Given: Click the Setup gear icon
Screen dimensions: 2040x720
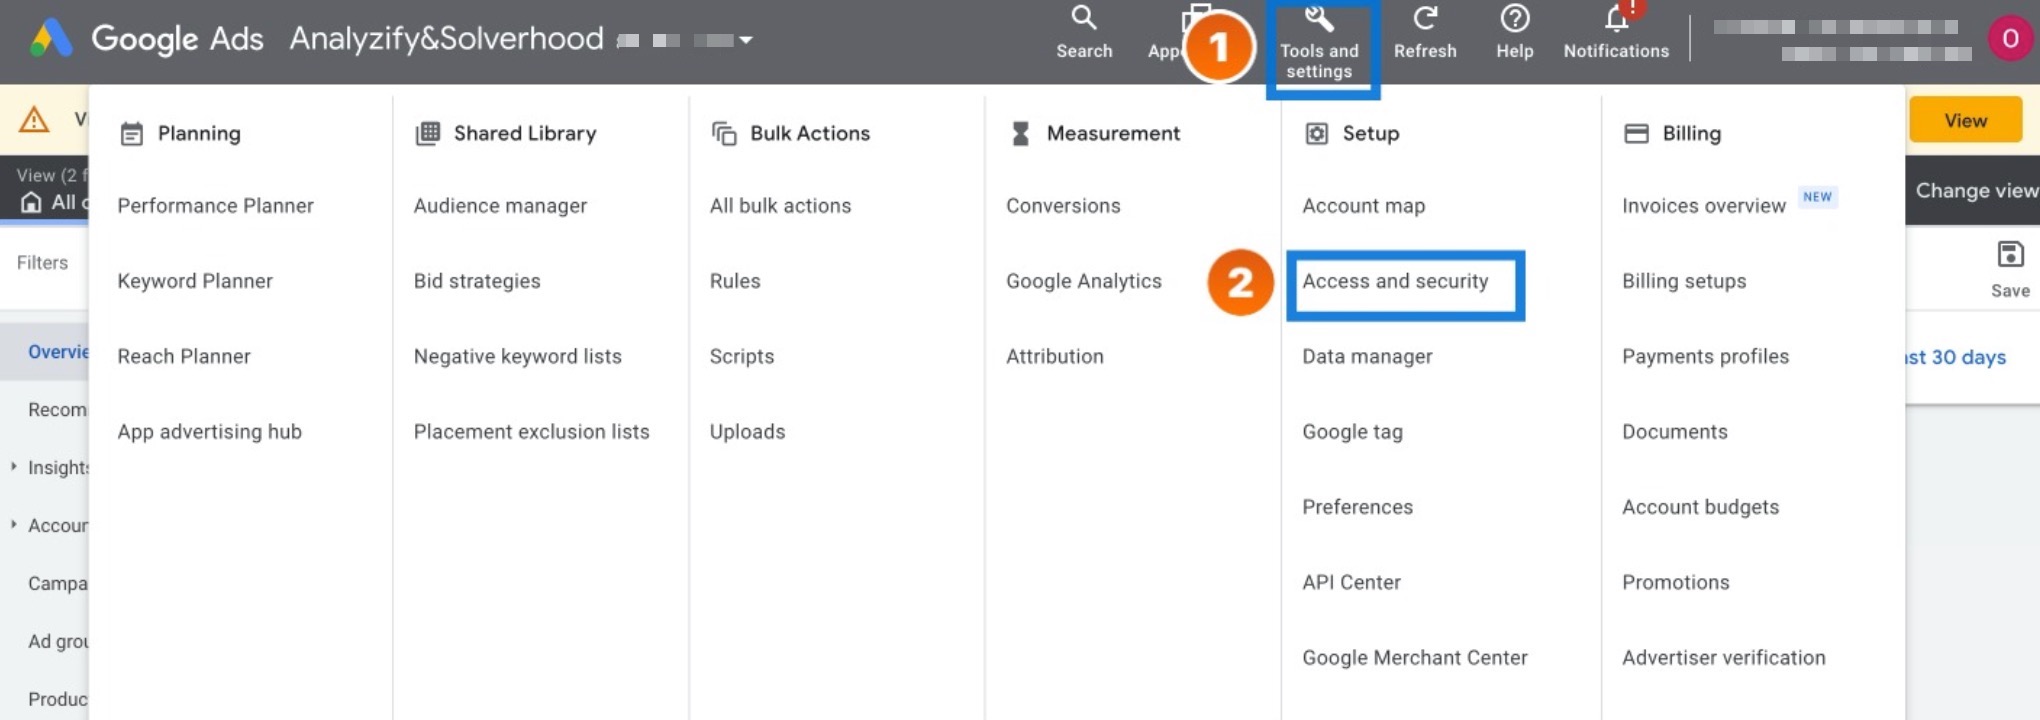Looking at the screenshot, I should (x=1317, y=133).
